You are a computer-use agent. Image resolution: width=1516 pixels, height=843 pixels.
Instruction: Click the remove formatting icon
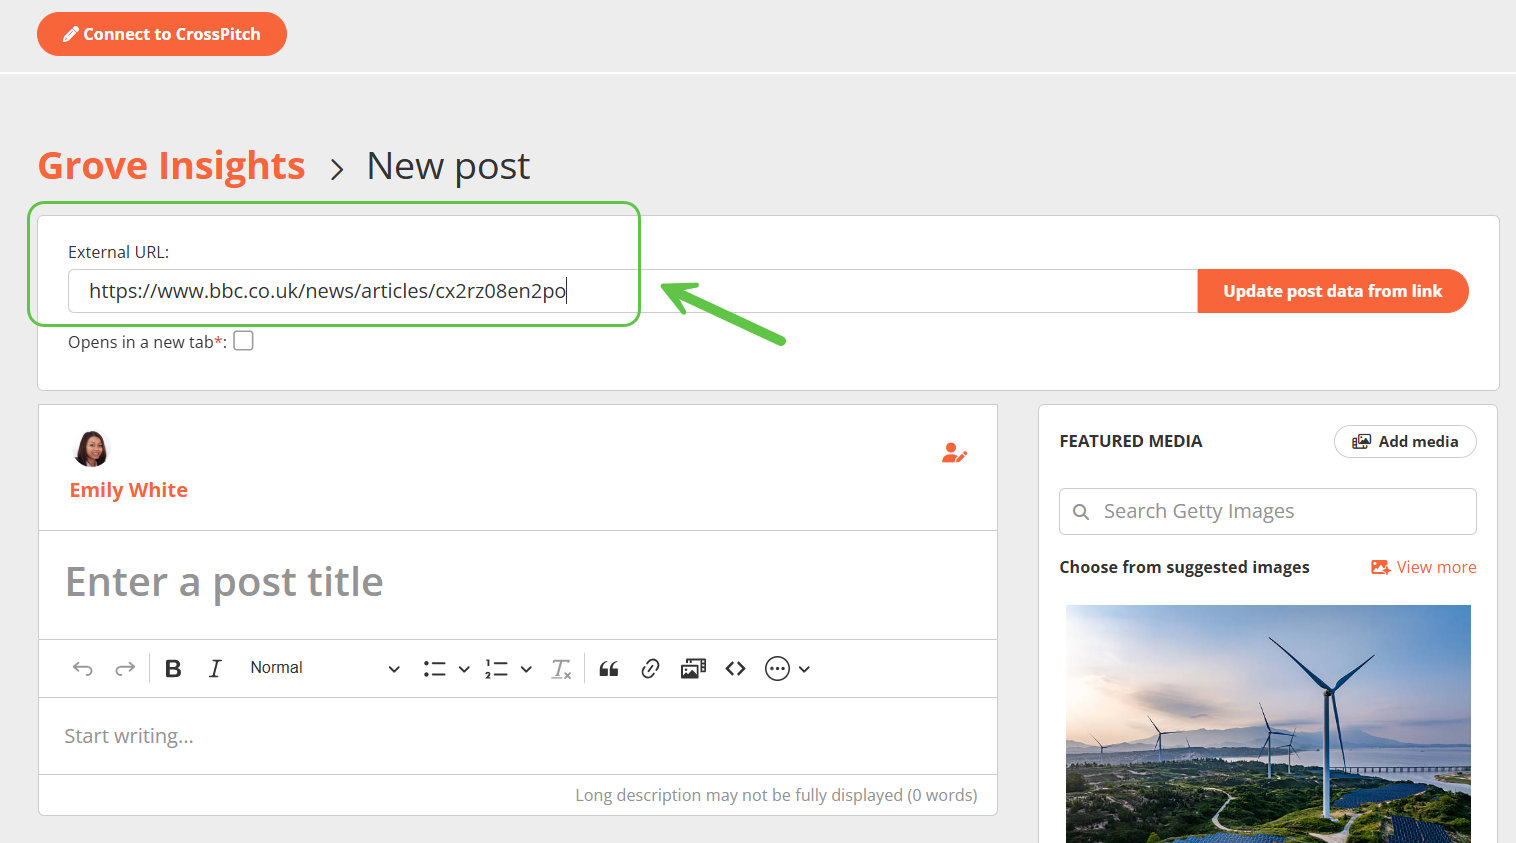point(561,669)
